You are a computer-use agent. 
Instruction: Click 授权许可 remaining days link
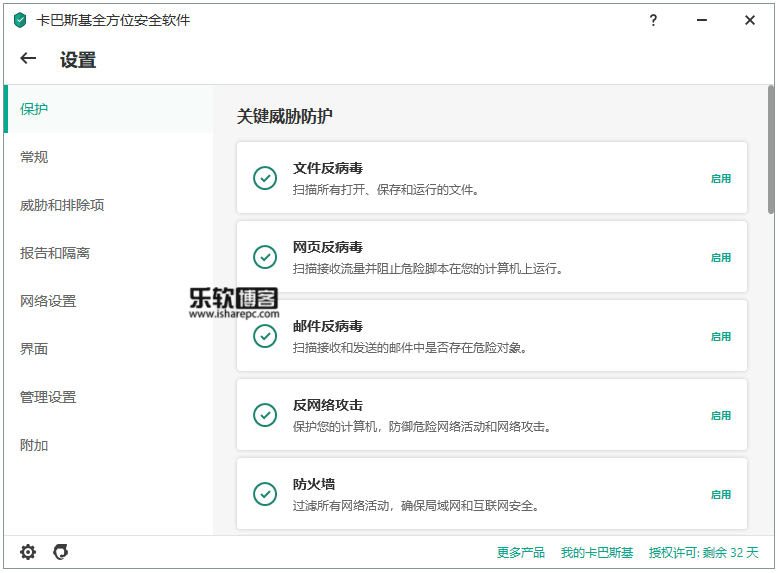tap(703, 552)
